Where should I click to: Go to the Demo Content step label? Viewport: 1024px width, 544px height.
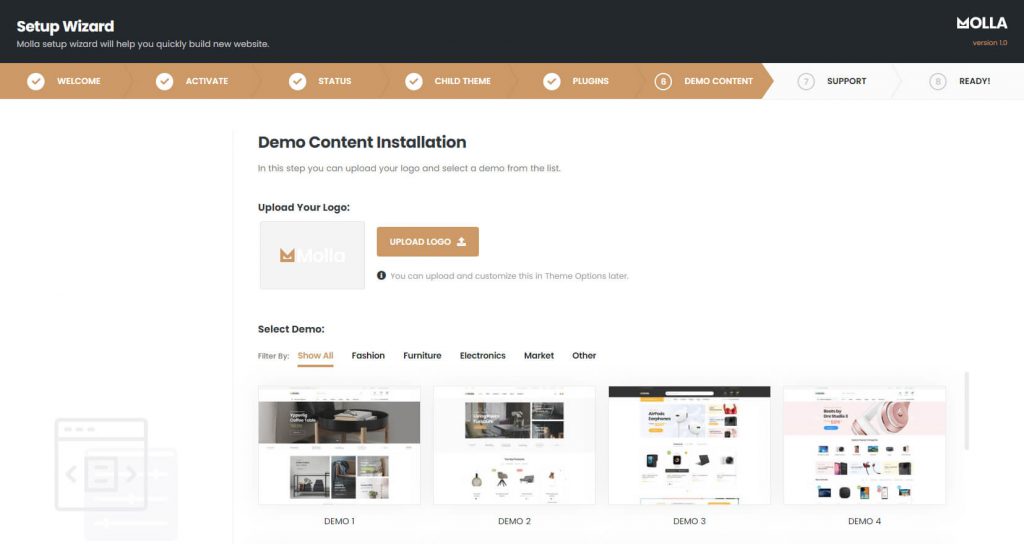point(718,81)
